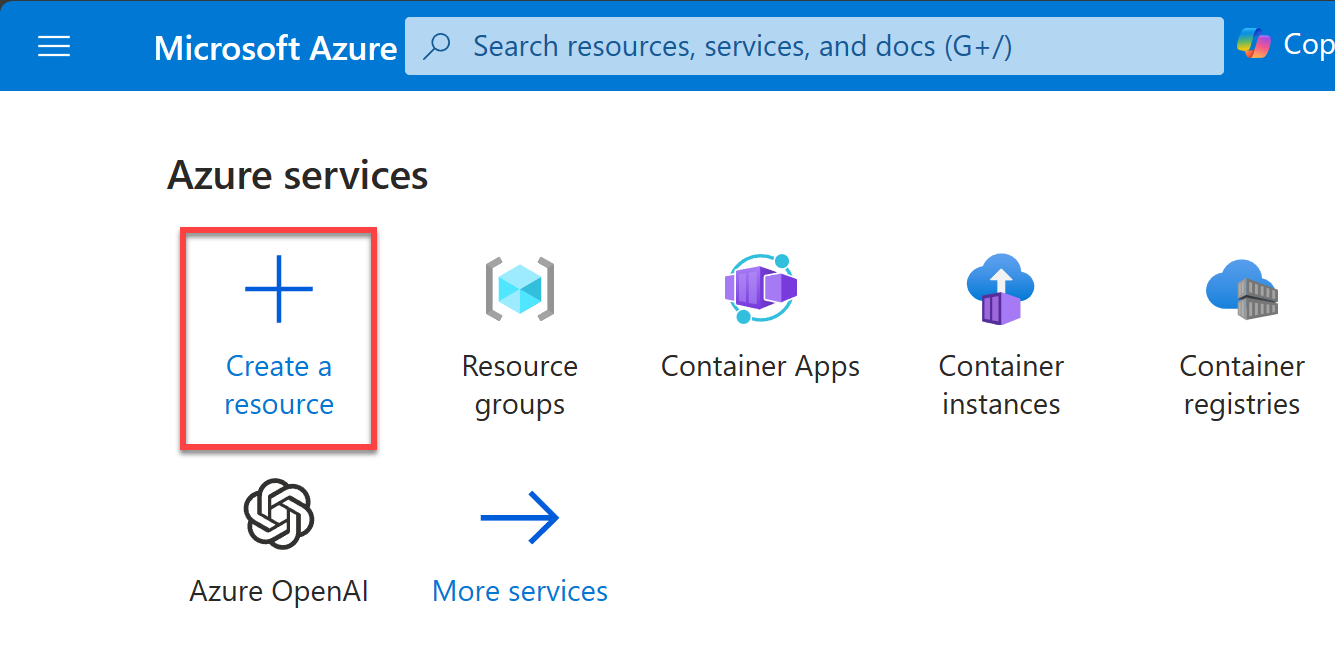The image size is (1335, 670).
Task: Click the Container registries icon
Action: tap(1241, 289)
